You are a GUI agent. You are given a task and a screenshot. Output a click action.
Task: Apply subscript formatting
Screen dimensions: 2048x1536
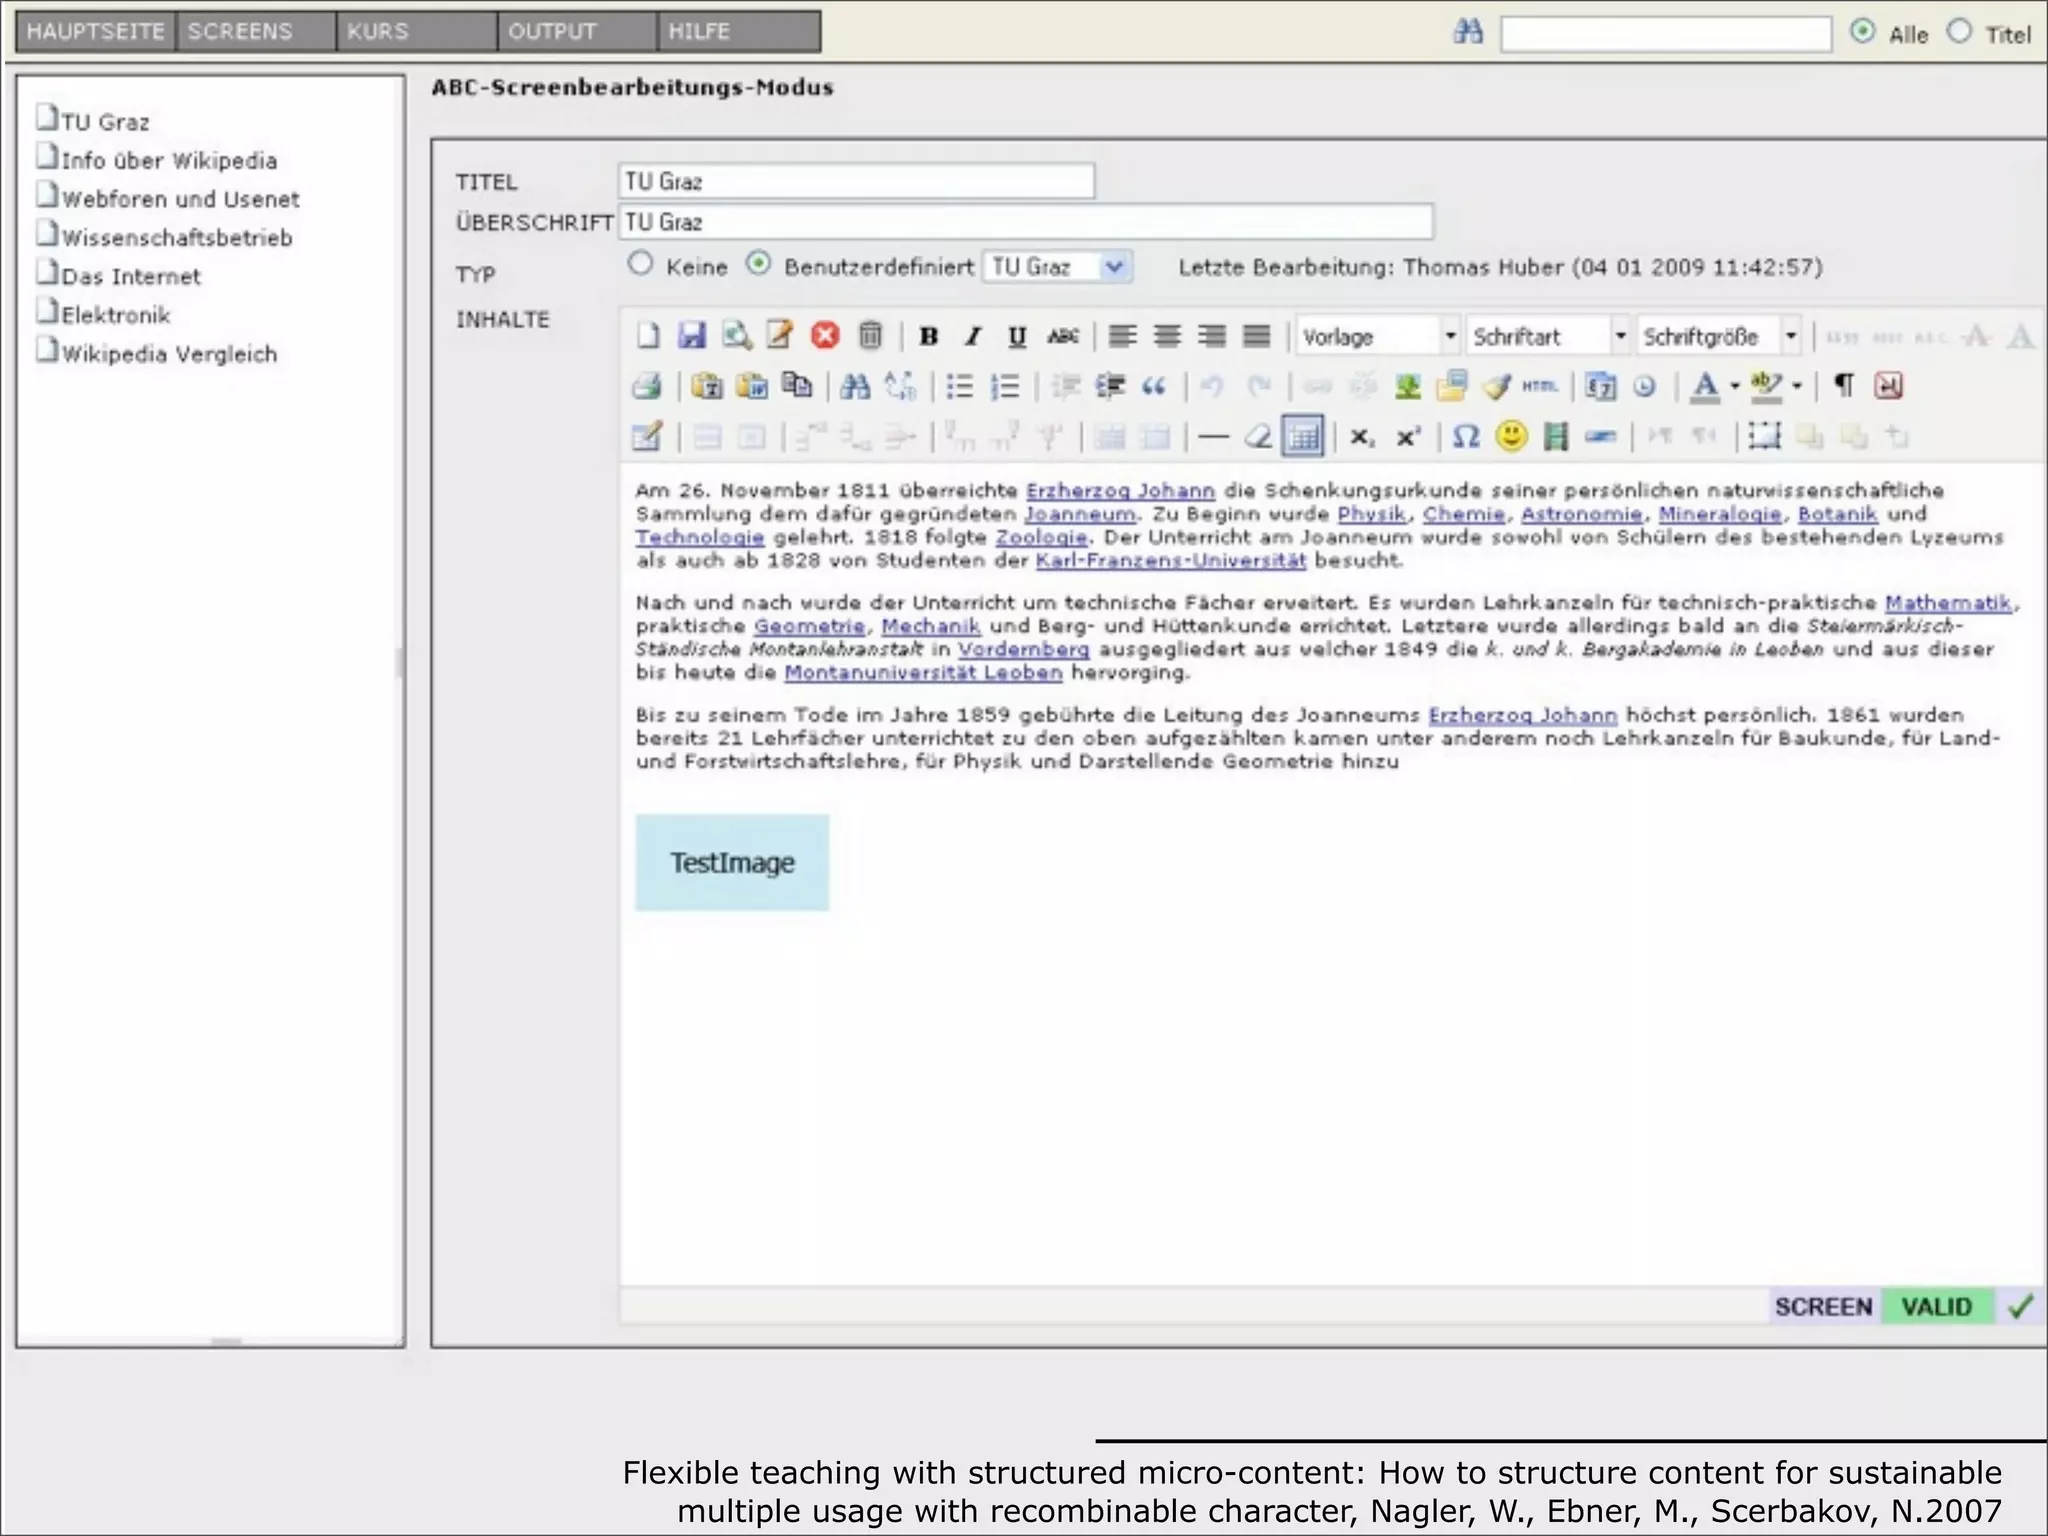1361,437
